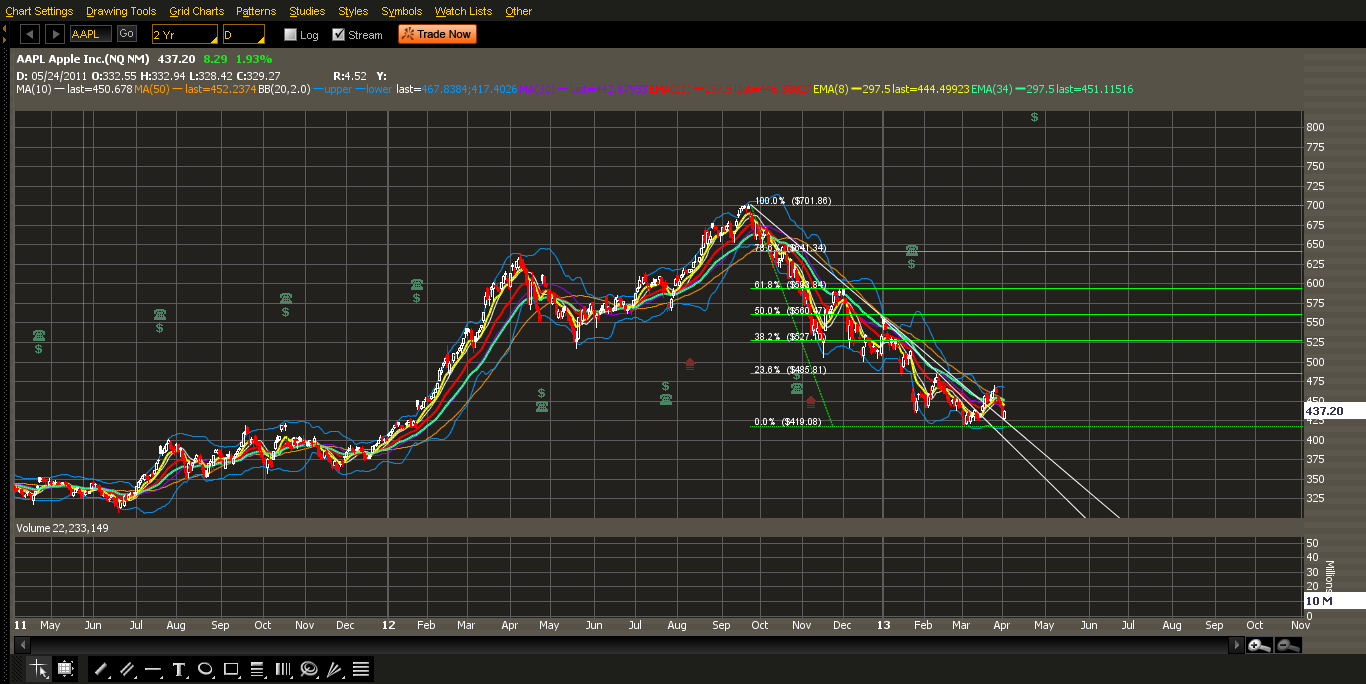
Task: Open the 2 Yr time range dropdown
Action: click(184, 34)
